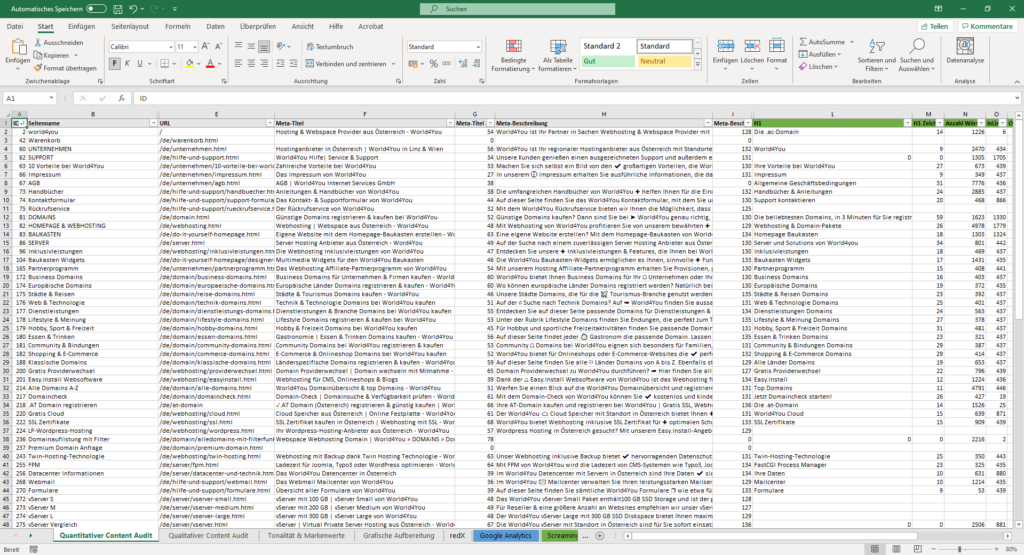This screenshot has width=1024, height=555.
Task: Click the Ausschneiden scissors button
Action: 59,42
